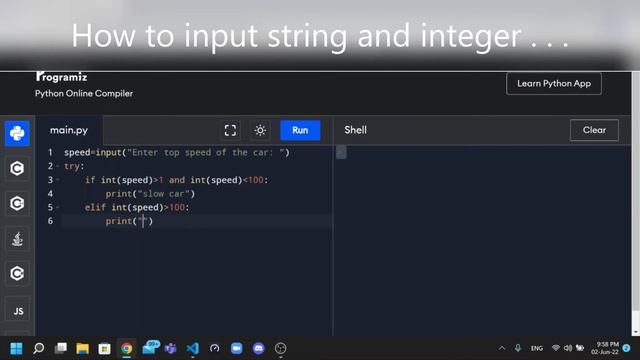Open Wi-Fi network settings in tray
Viewport: 640px width, 360px height.
click(x=556, y=348)
